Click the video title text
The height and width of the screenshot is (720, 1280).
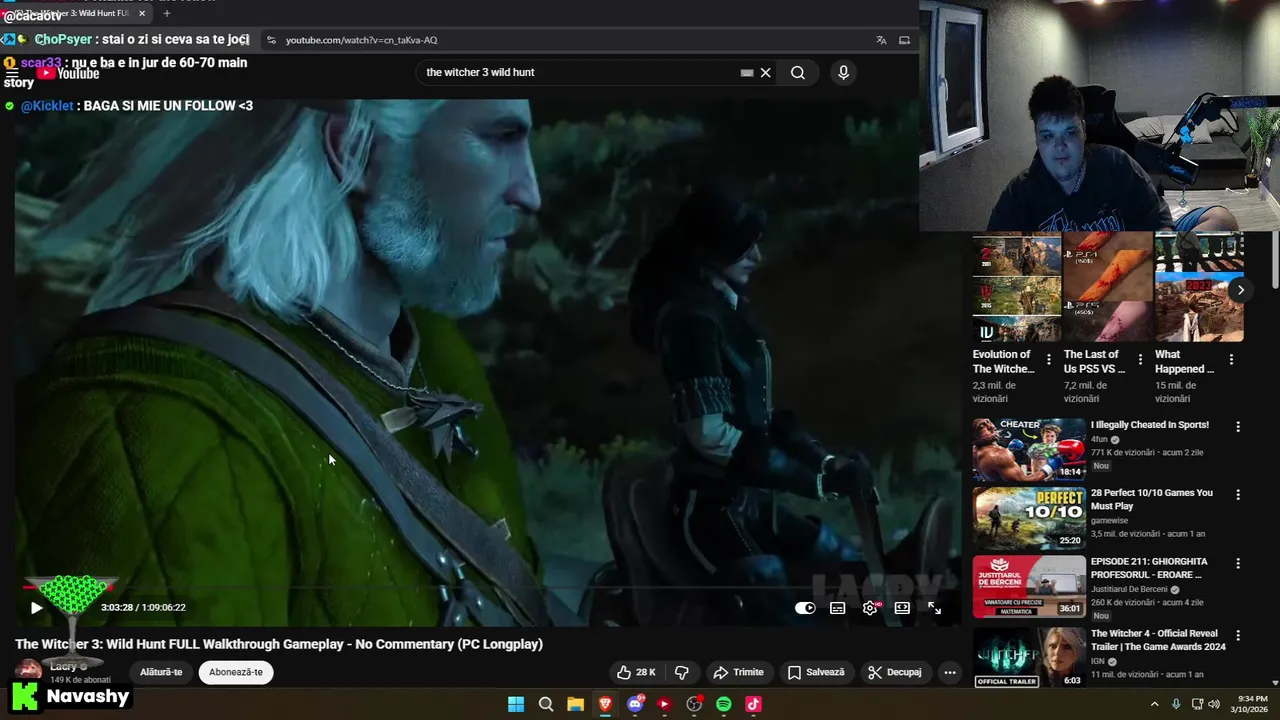click(279, 644)
